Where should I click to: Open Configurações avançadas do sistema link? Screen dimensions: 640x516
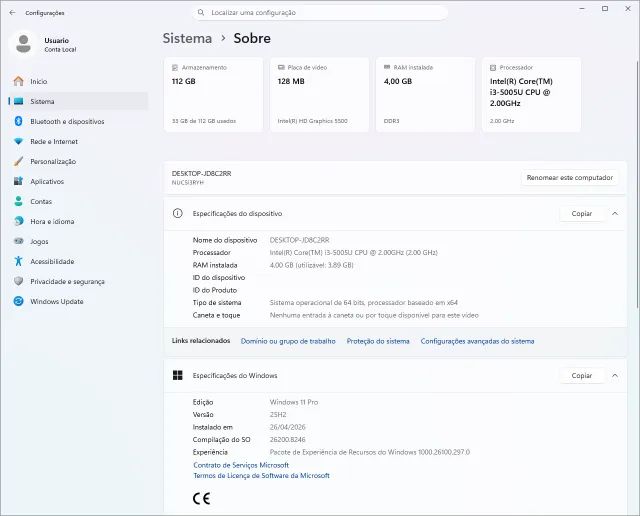tap(477, 341)
